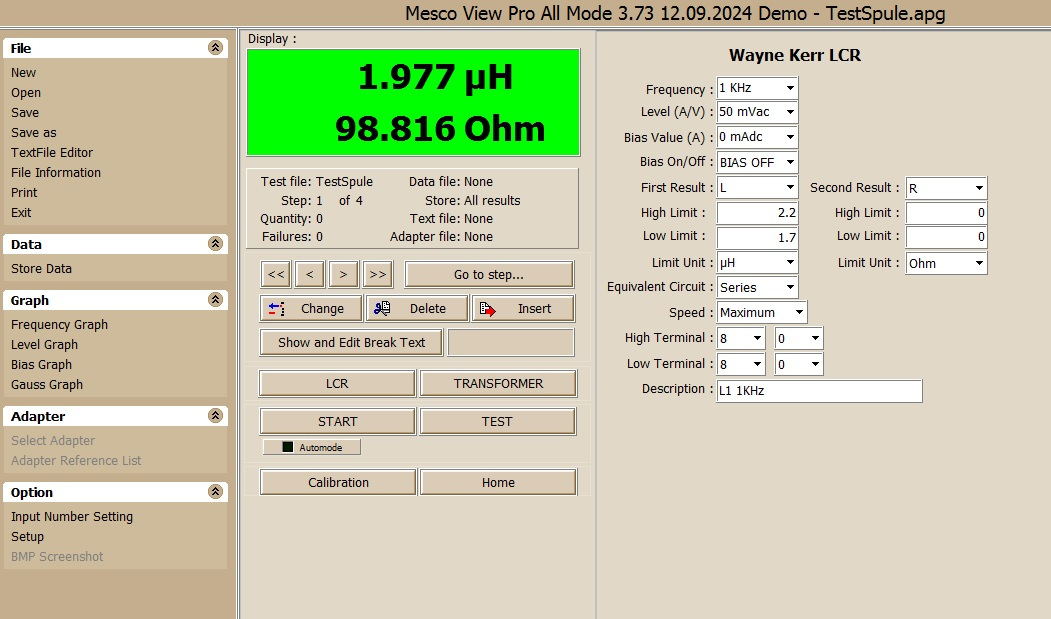Open the Frequency dropdown
This screenshot has height=619, width=1051.
(x=790, y=88)
